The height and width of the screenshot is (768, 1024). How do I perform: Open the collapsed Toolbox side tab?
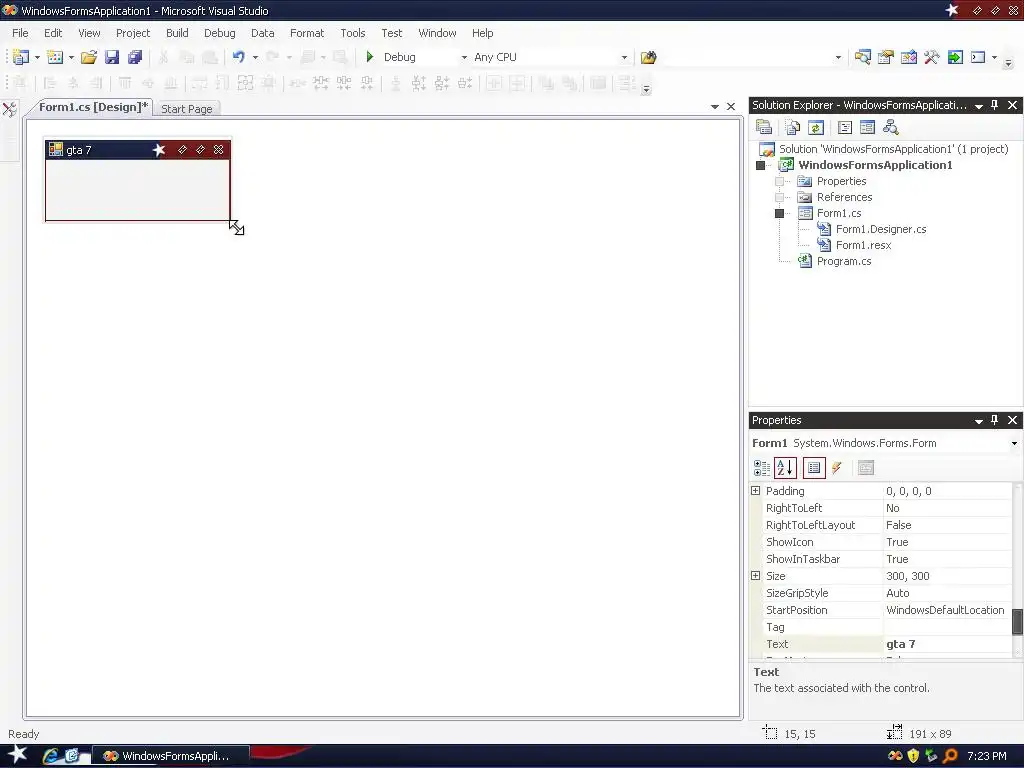click(x=9, y=109)
